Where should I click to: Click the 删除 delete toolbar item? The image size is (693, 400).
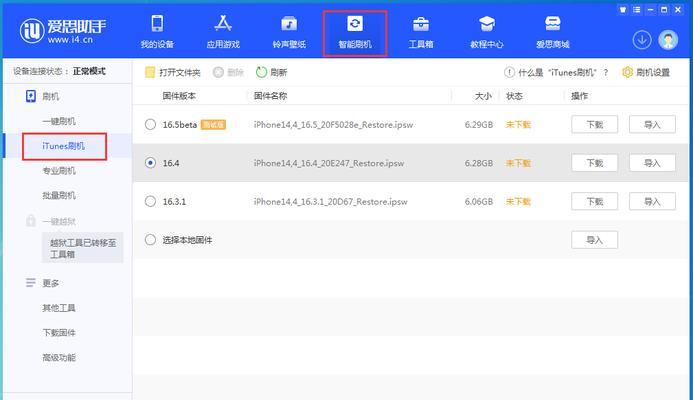tap(228, 72)
